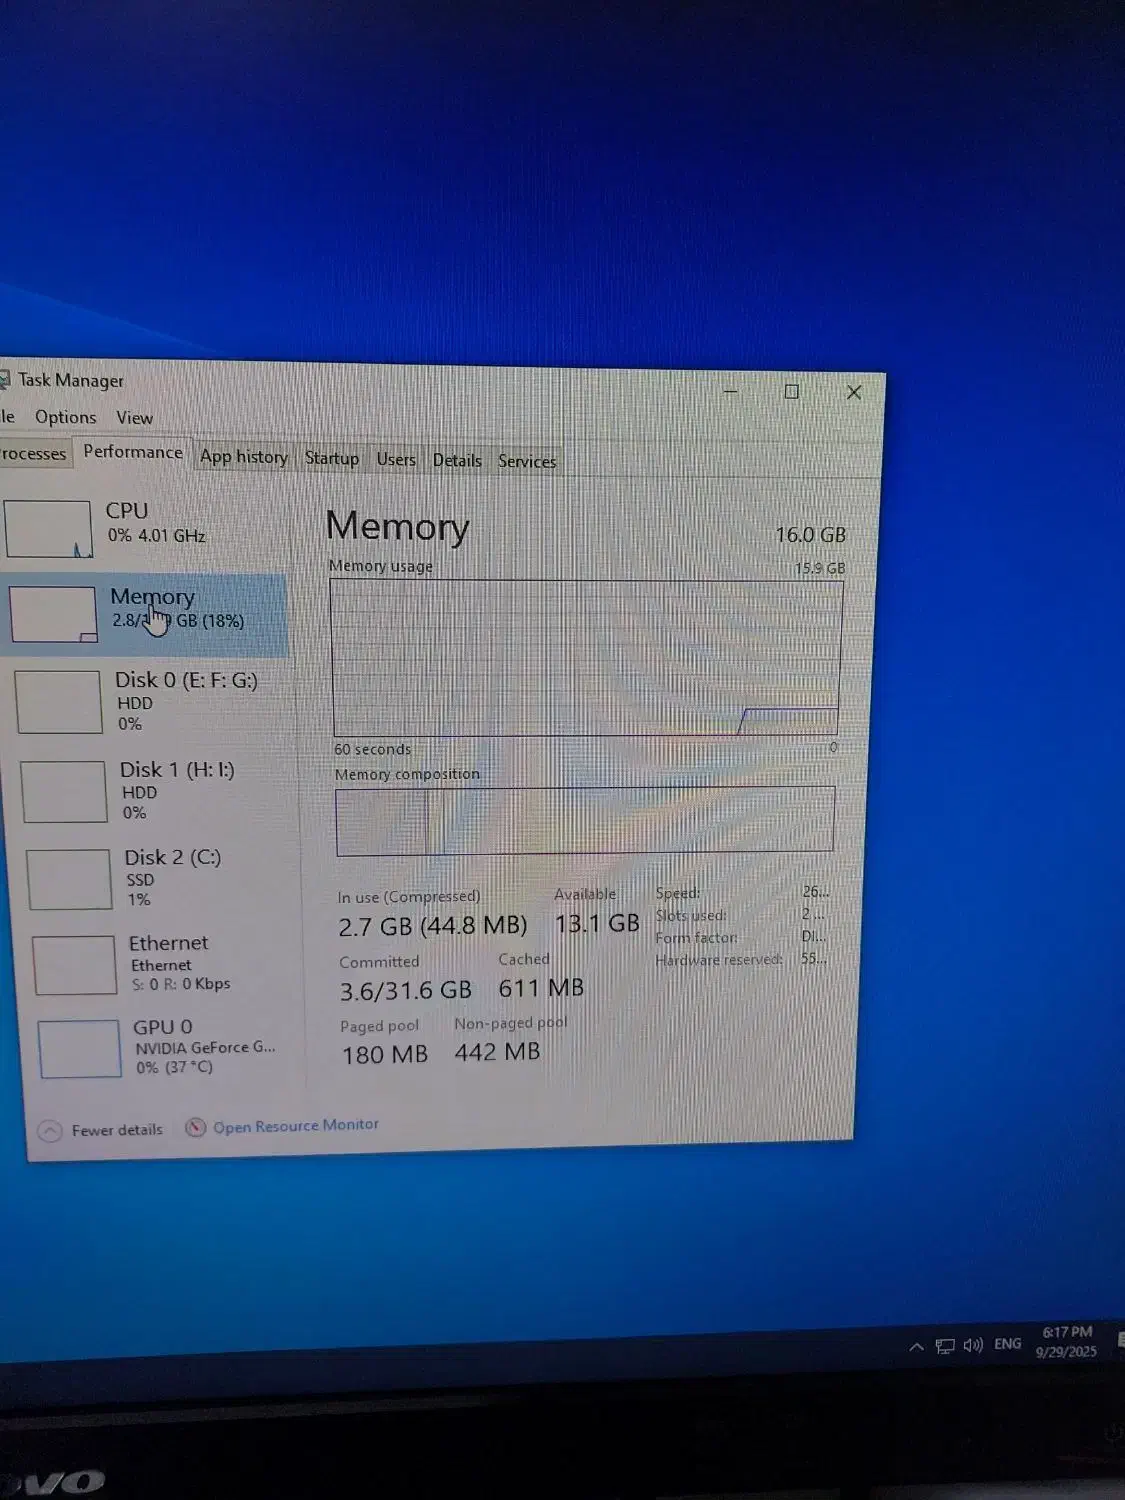Image resolution: width=1125 pixels, height=1500 pixels.
Task: Select the Memory performance item
Action: pyautogui.click(x=145, y=614)
